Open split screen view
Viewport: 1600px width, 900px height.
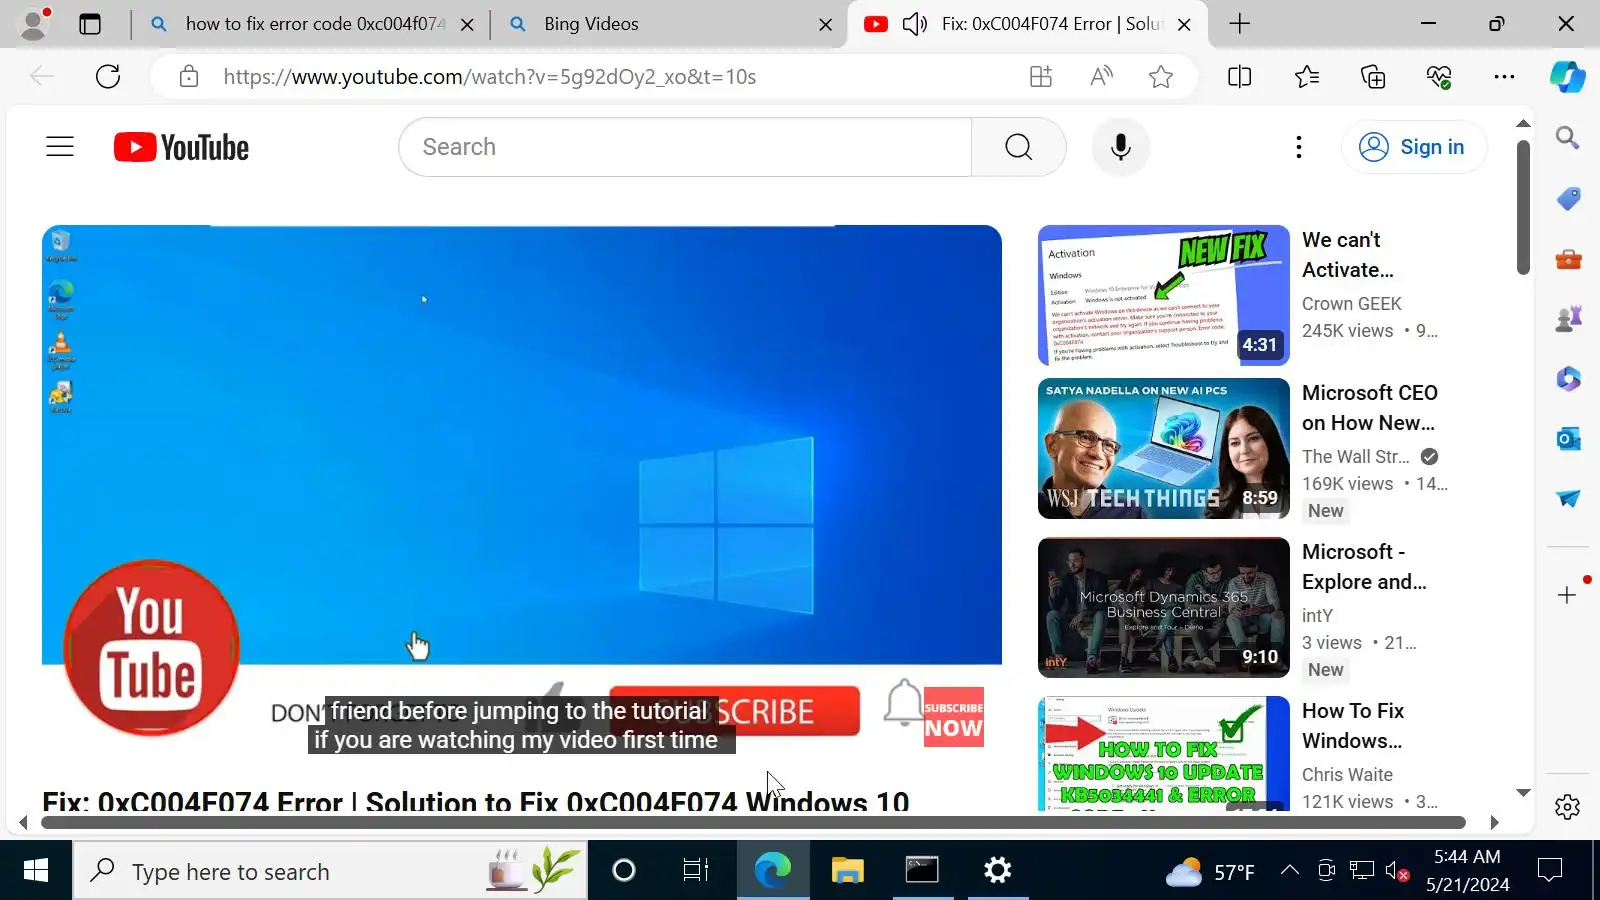(x=1239, y=77)
